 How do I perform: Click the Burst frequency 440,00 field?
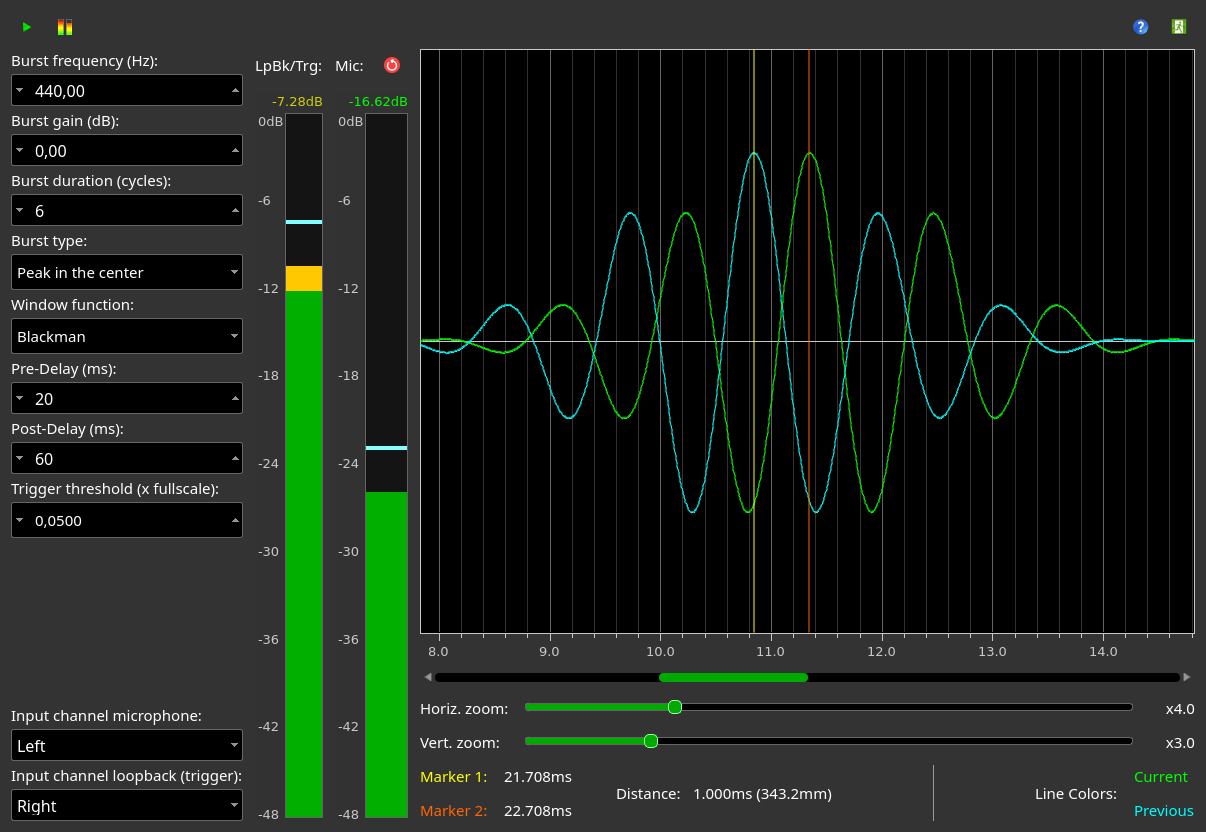pos(127,91)
